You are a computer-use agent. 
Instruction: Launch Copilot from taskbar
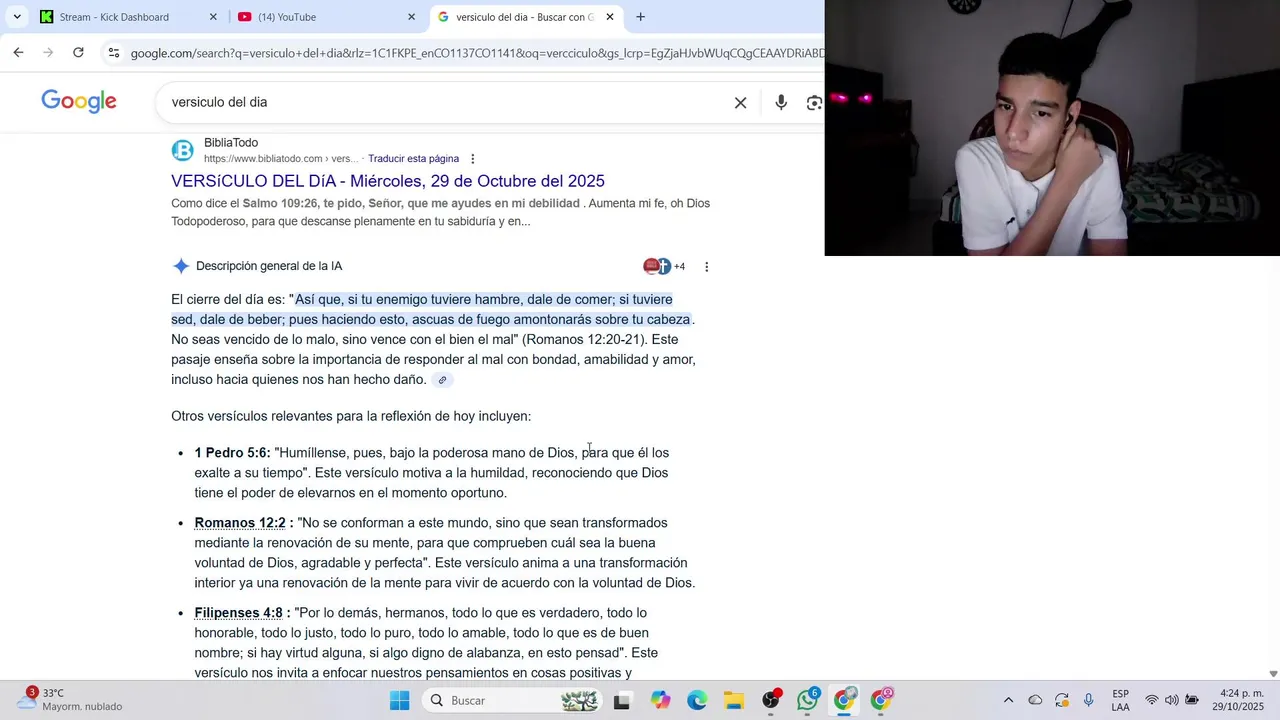[x=660, y=700]
